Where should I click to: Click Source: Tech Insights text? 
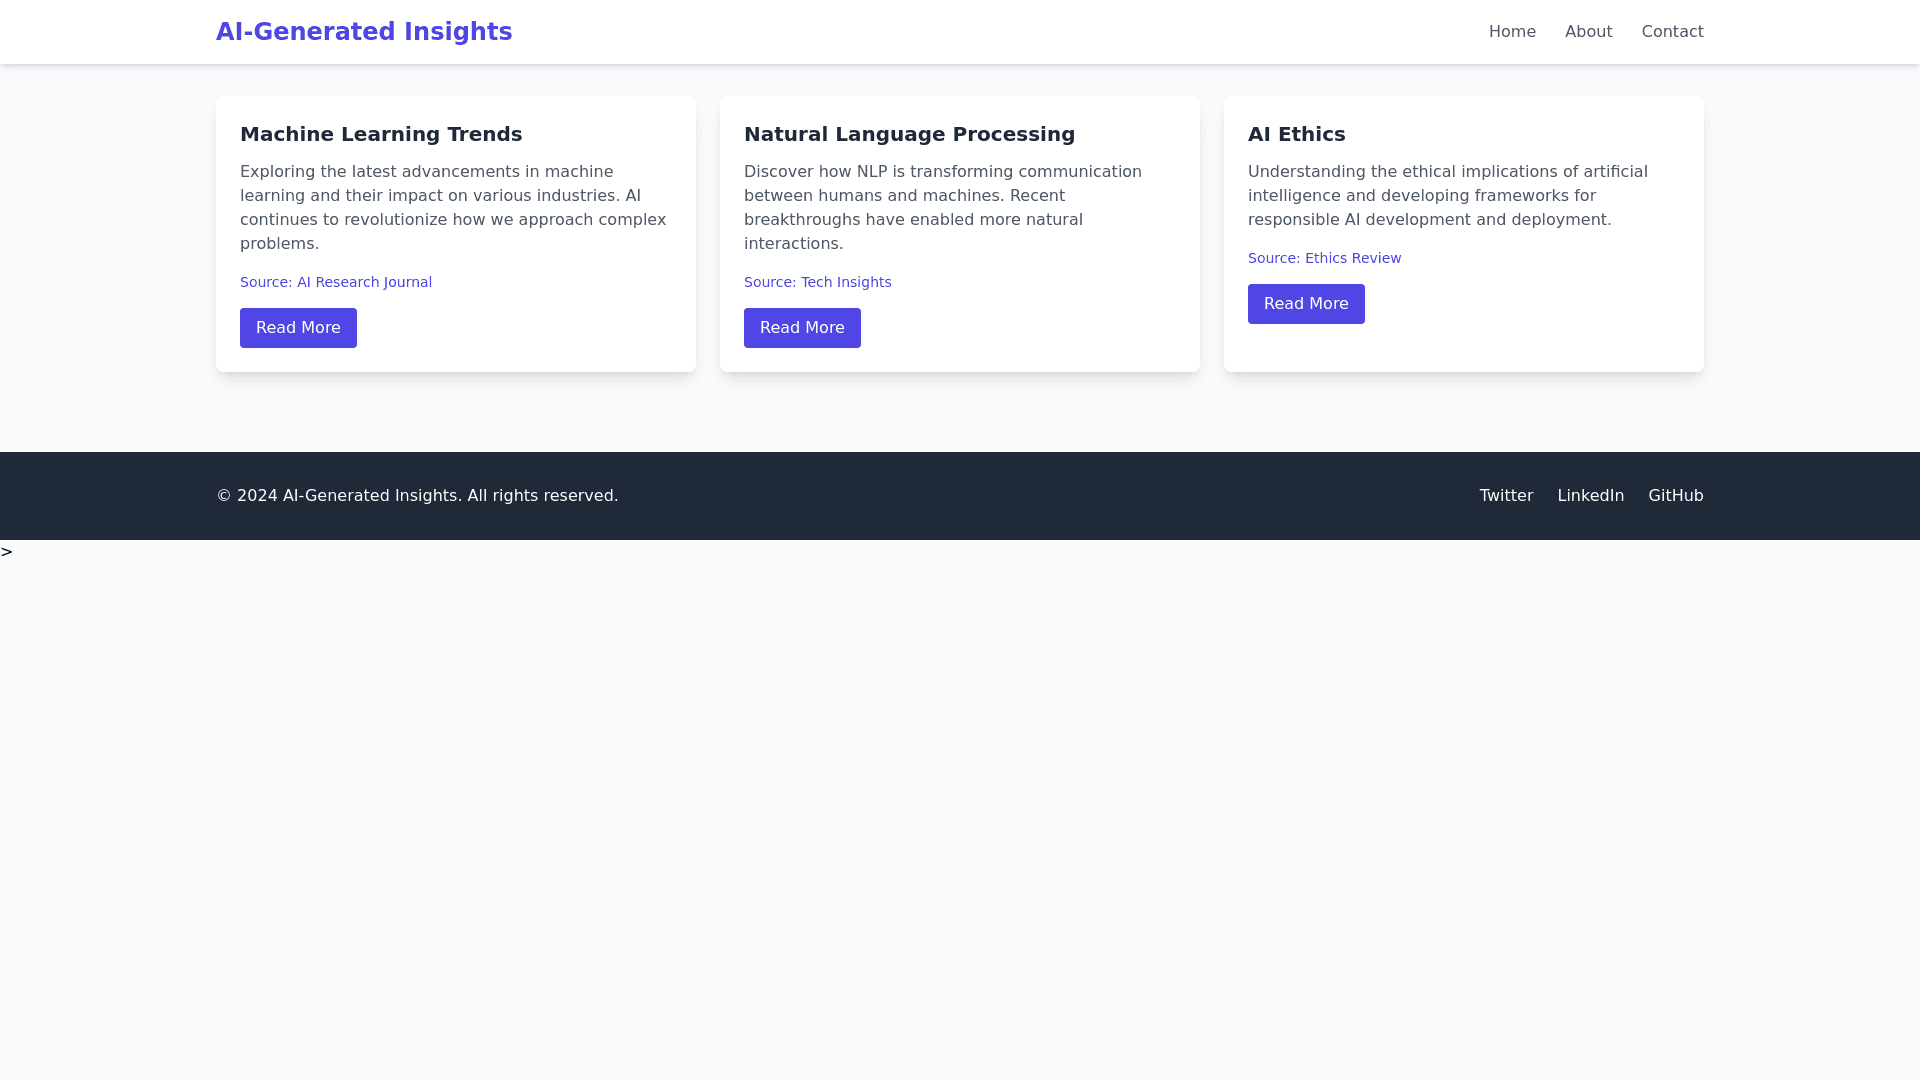(817, 282)
